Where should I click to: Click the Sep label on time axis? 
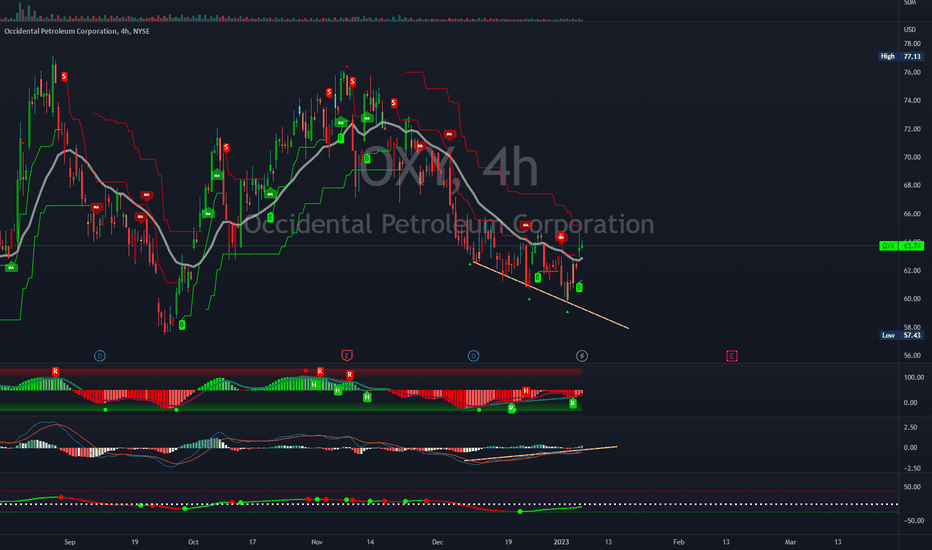[70, 542]
